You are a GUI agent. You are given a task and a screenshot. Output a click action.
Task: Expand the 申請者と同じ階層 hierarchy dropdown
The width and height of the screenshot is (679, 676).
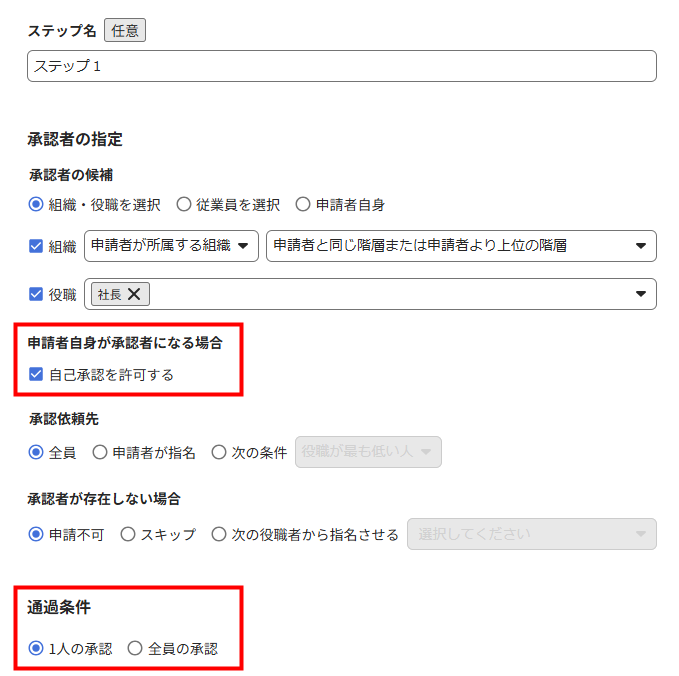tap(461, 246)
